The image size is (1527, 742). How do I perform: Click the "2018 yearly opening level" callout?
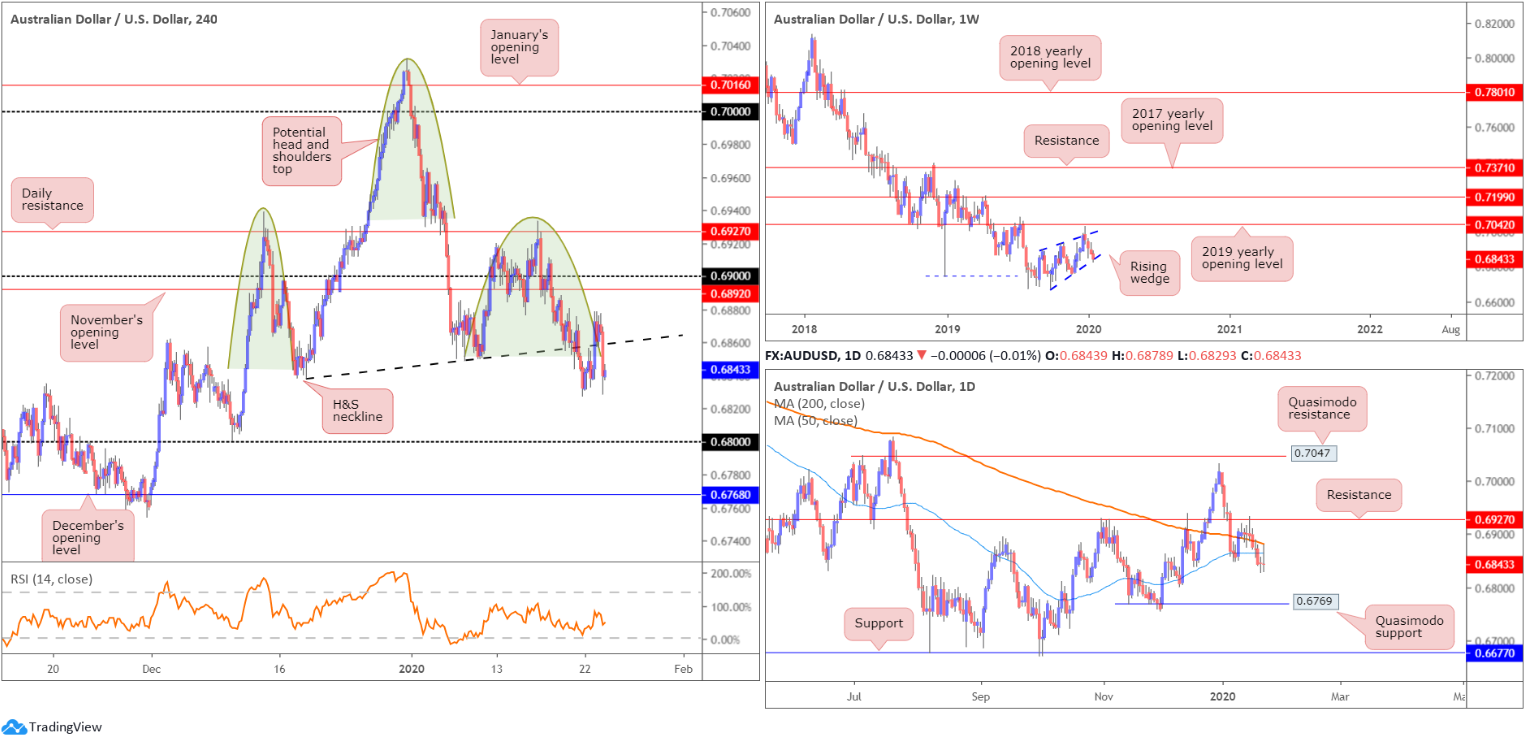coord(1050,60)
